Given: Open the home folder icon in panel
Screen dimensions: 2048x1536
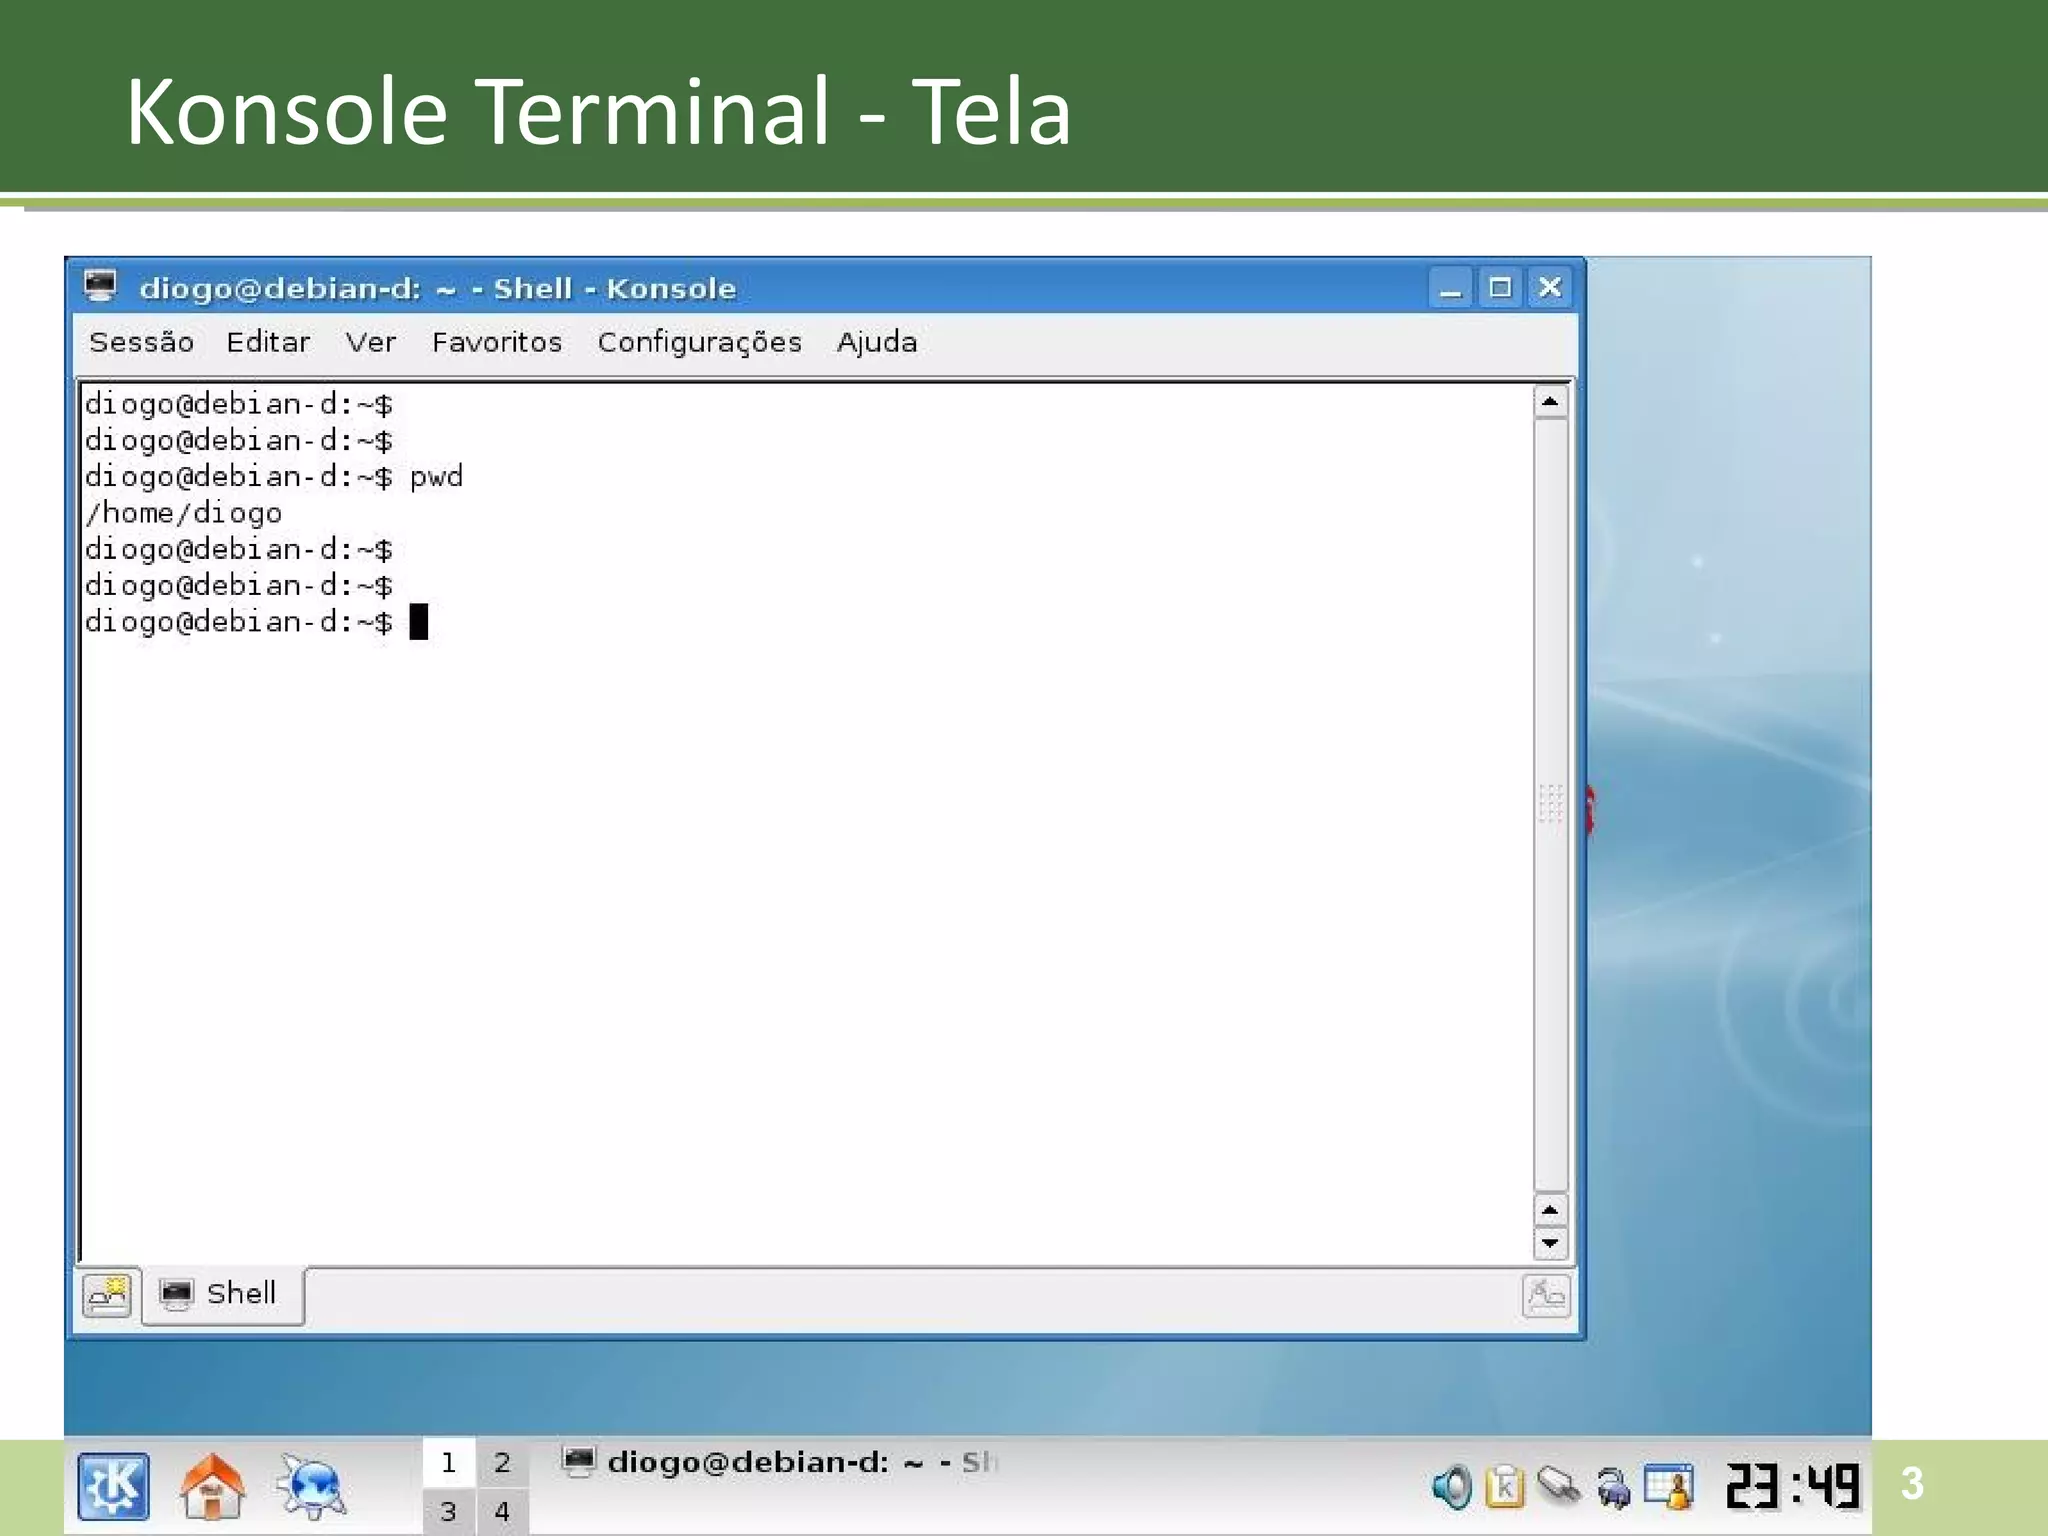Looking at the screenshot, I should (x=212, y=1486).
